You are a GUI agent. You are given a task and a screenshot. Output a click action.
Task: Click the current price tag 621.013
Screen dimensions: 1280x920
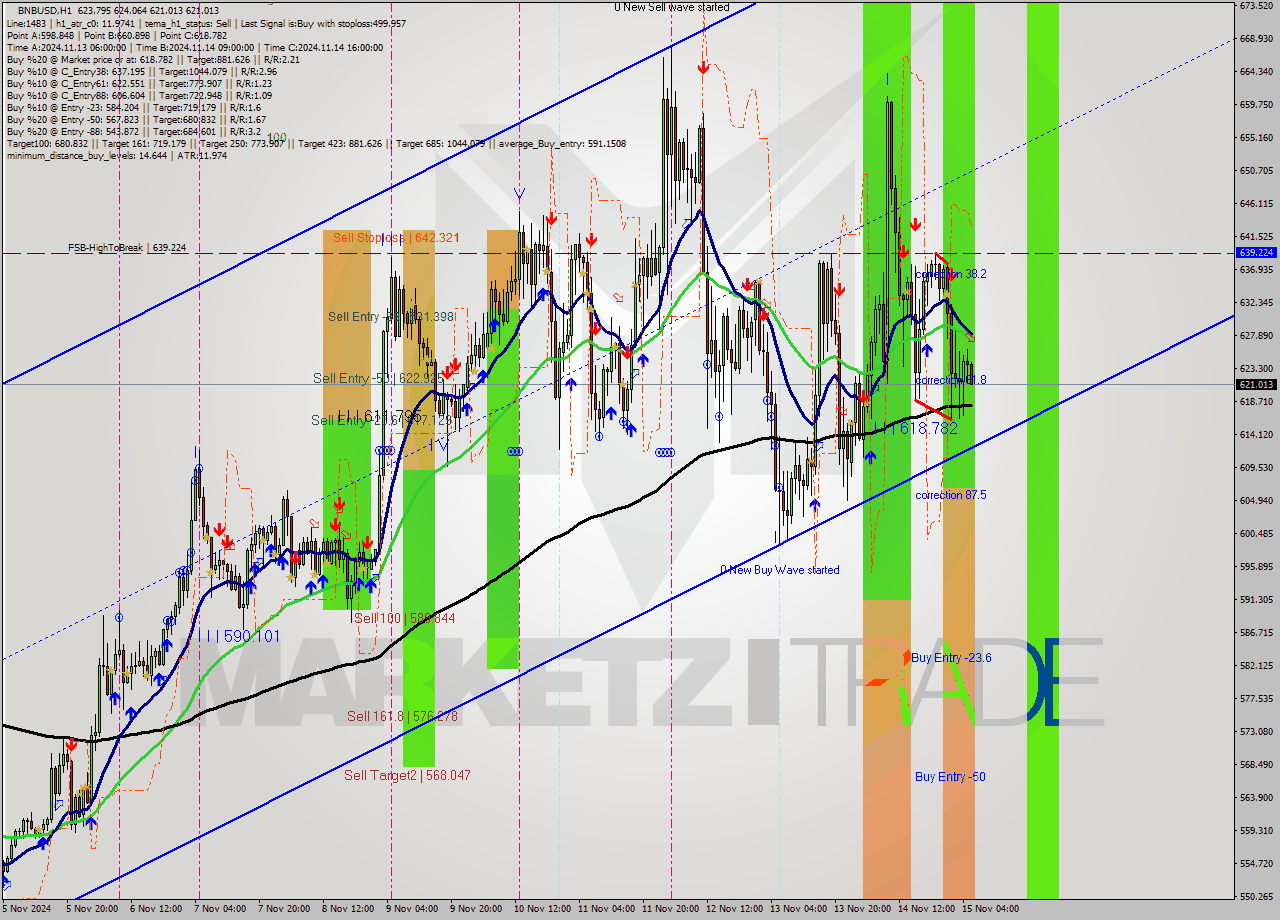1256,384
